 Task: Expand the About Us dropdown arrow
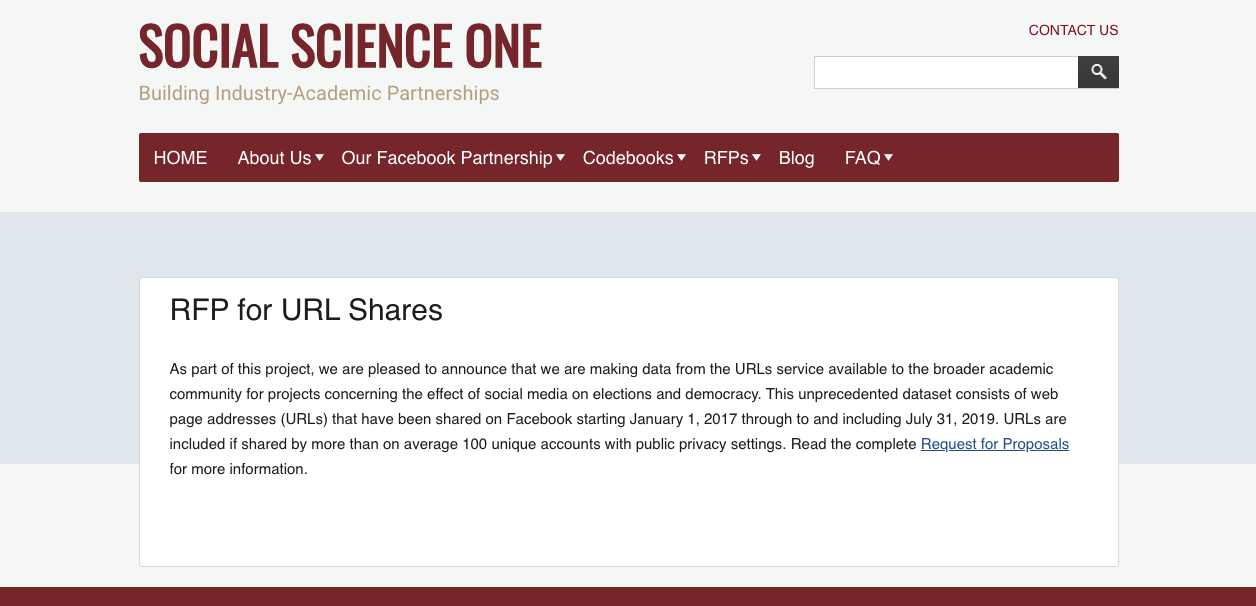pos(319,157)
